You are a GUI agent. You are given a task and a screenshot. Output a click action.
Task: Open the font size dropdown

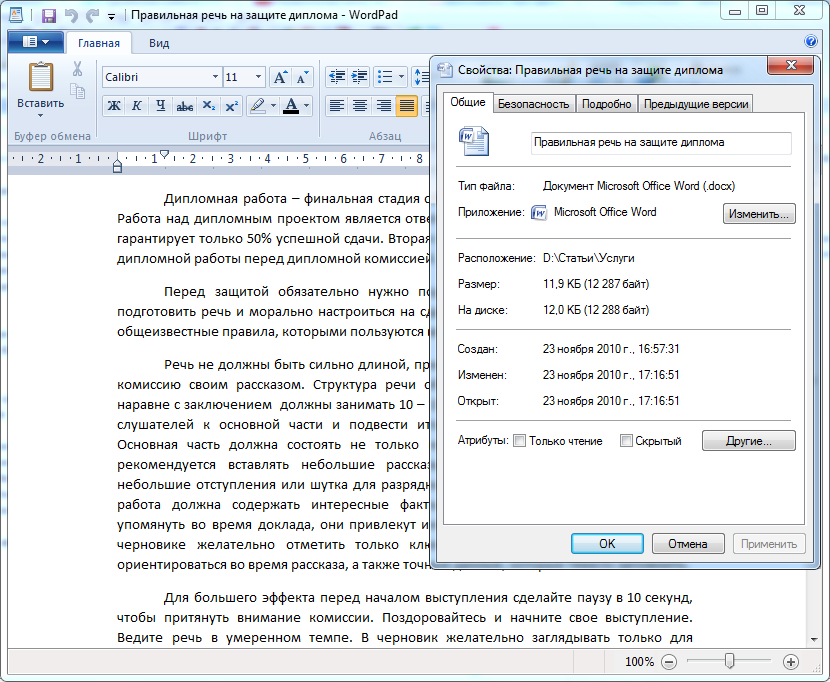pyautogui.click(x=259, y=77)
